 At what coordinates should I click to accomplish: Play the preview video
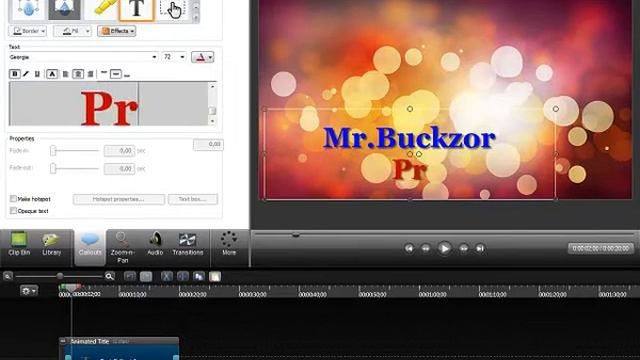pos(444,248)
